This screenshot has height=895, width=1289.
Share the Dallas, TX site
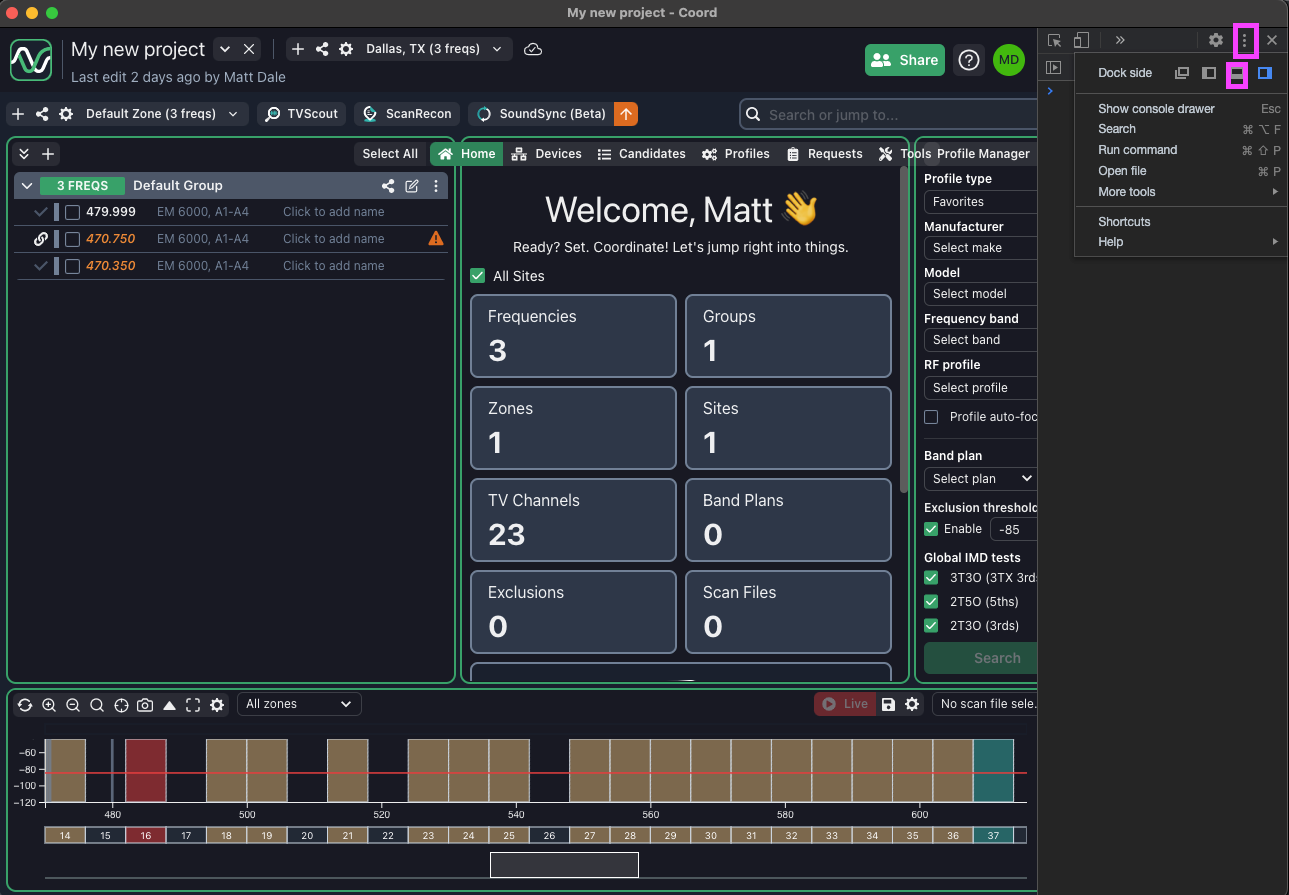point(322,49)
